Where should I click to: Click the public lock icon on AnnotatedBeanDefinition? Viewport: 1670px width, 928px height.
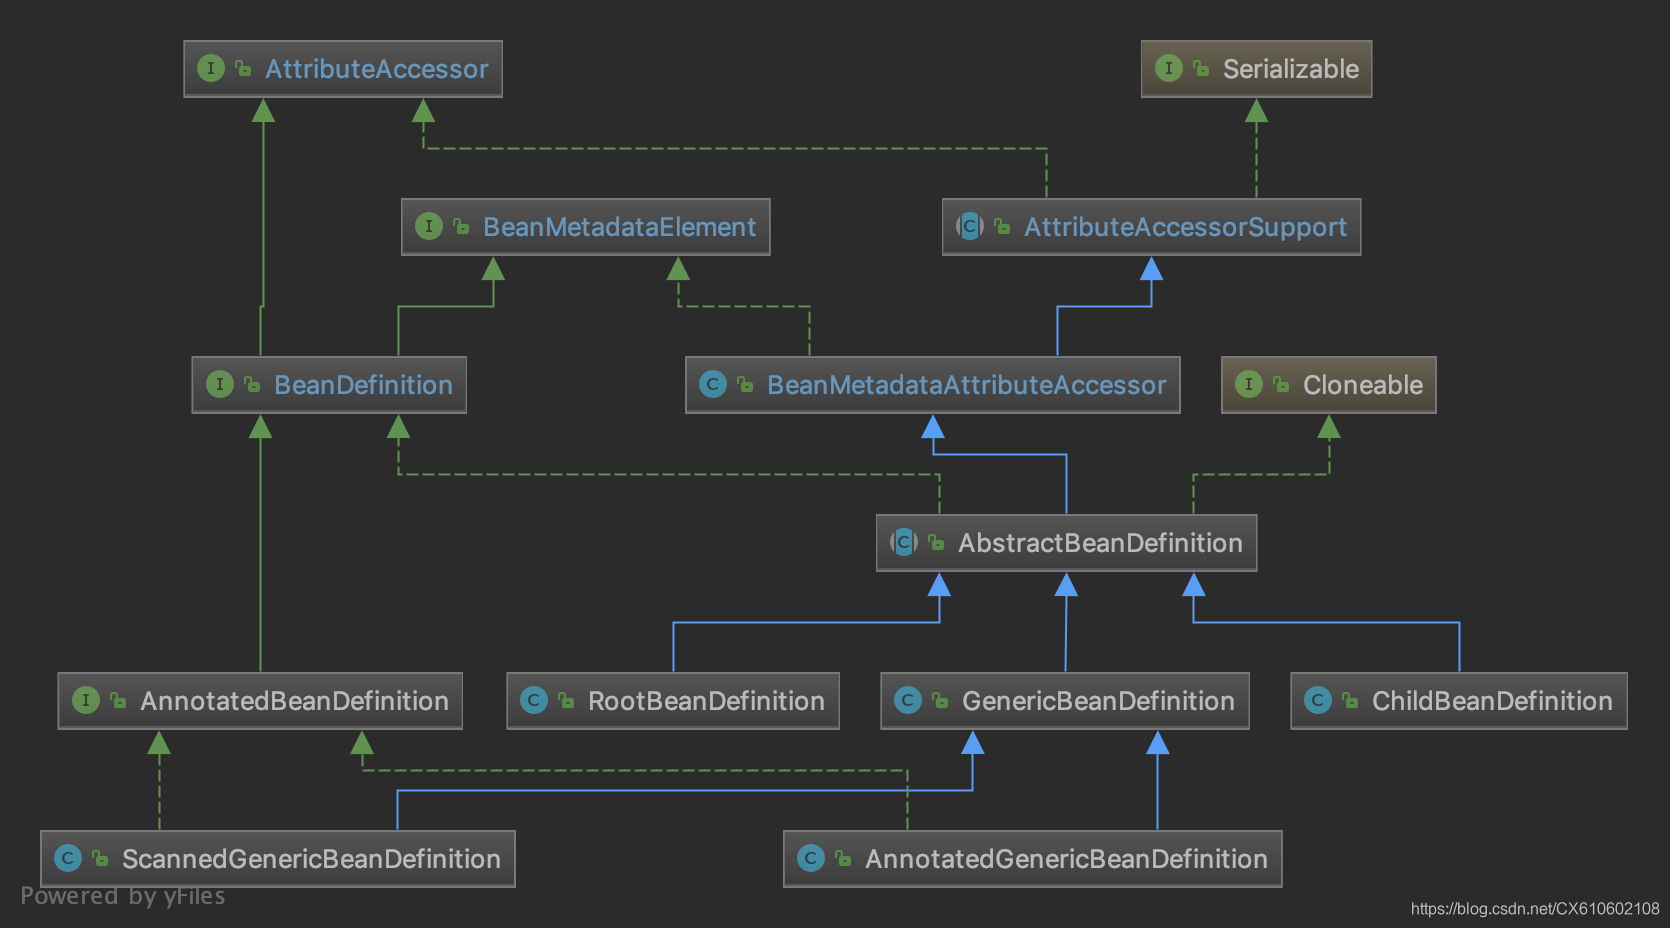[x=118, y=700]
